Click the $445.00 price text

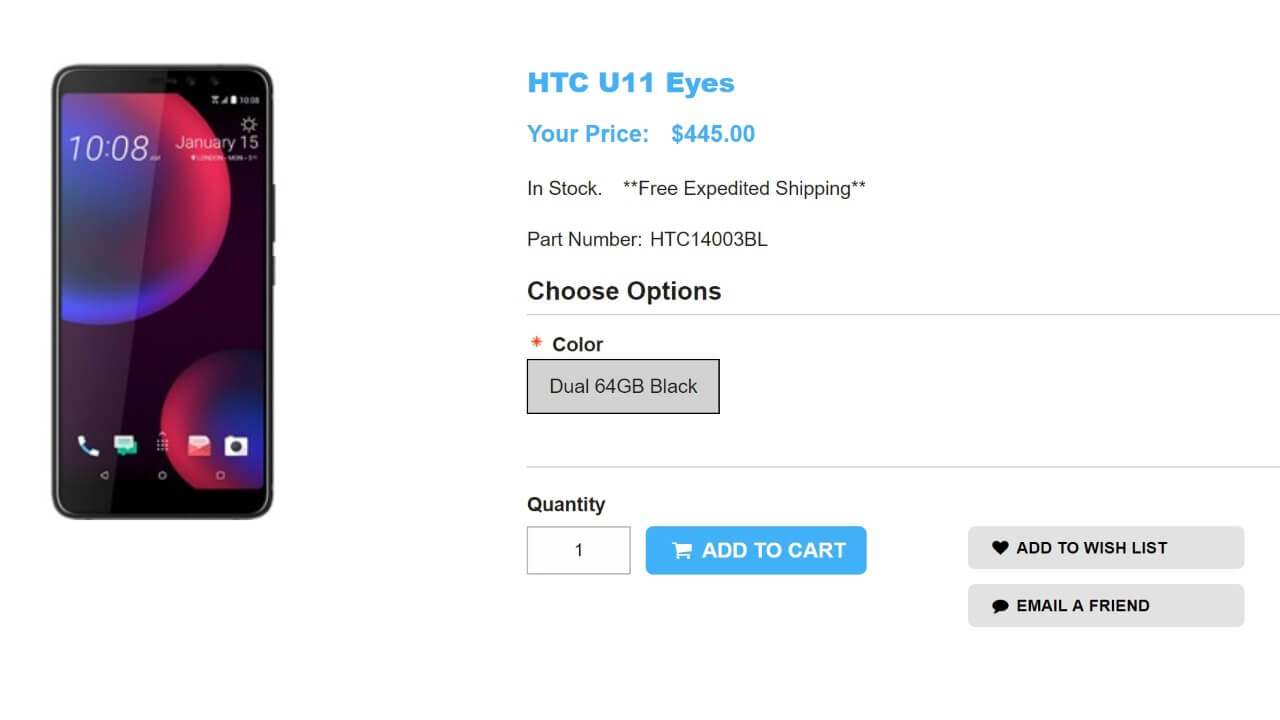[713, 134]
